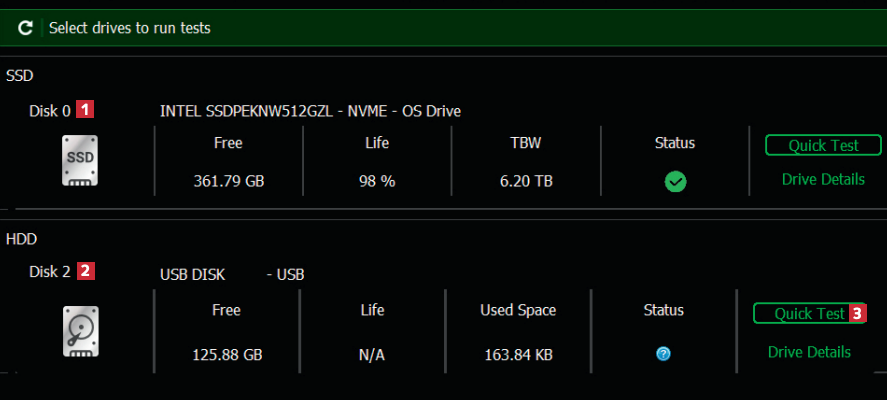Select the Disk 0 label
Image resolution: width=887 pixels, height=400 pixels.
[x=50, y=111]
